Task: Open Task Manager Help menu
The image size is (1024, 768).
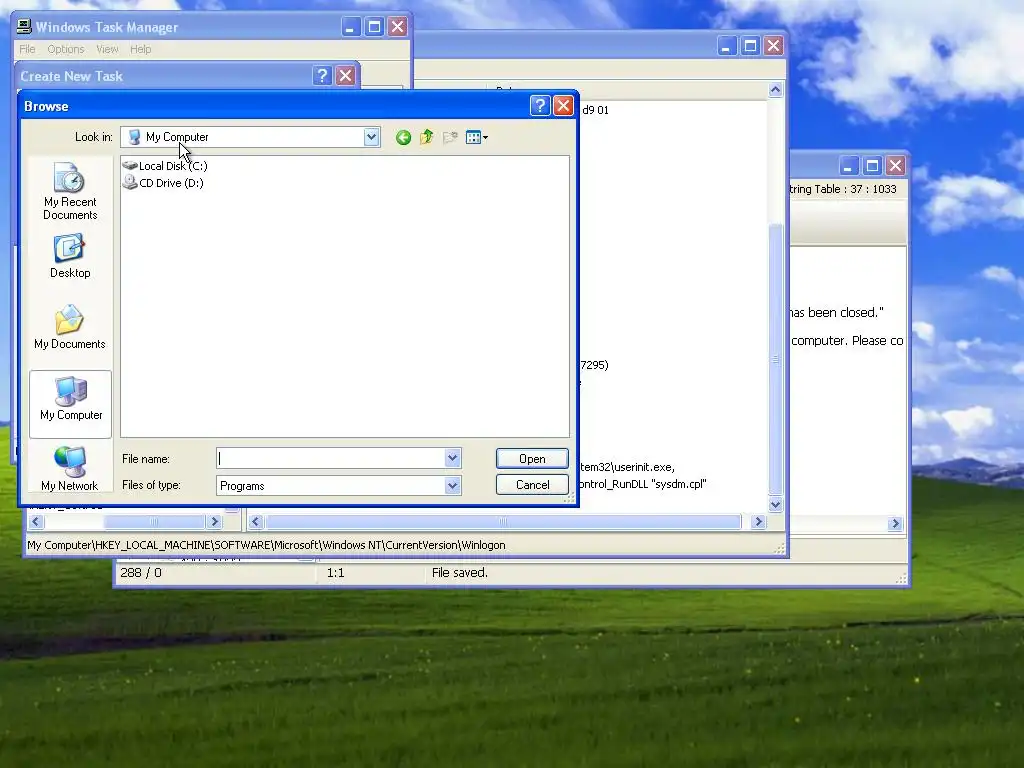Action: pyautogui.click(x=140, y=49)
